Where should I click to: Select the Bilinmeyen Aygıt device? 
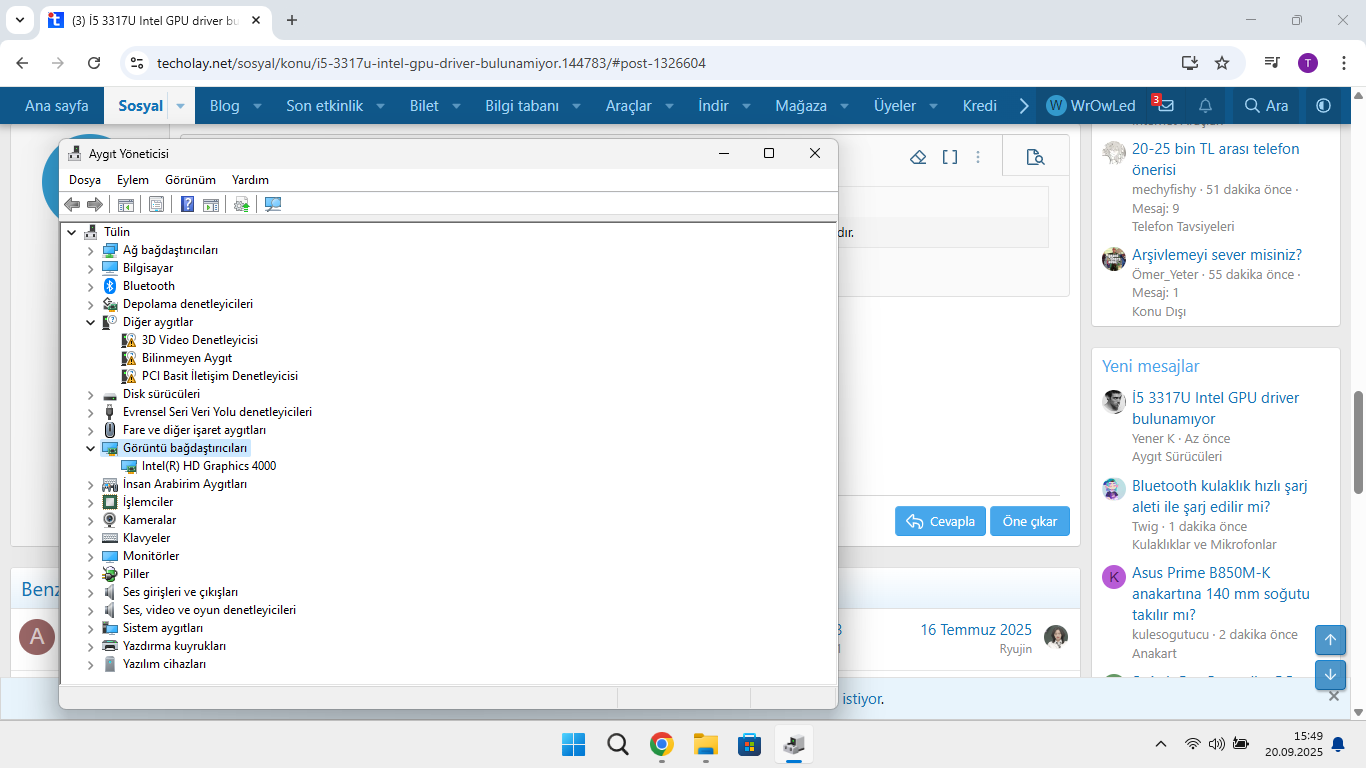186,358
